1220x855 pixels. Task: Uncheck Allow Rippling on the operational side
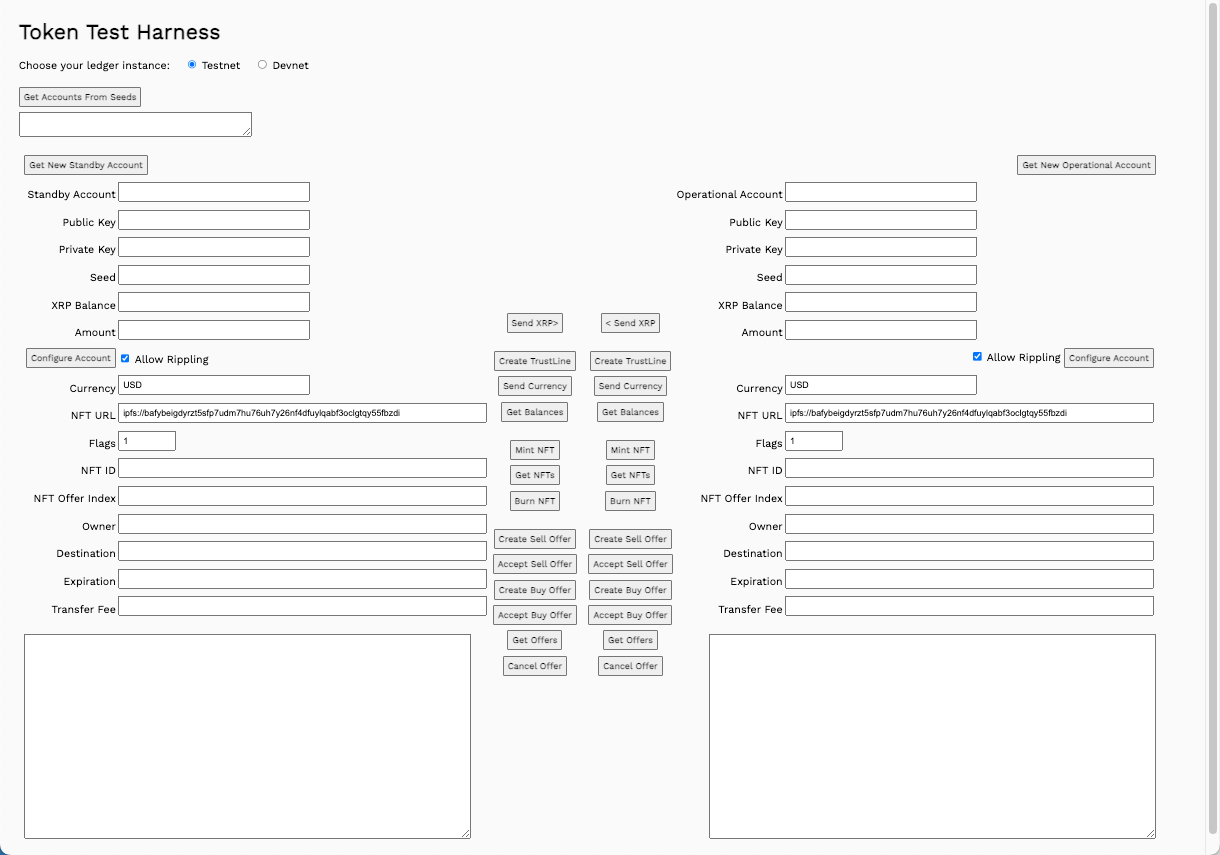coord(977,356)
